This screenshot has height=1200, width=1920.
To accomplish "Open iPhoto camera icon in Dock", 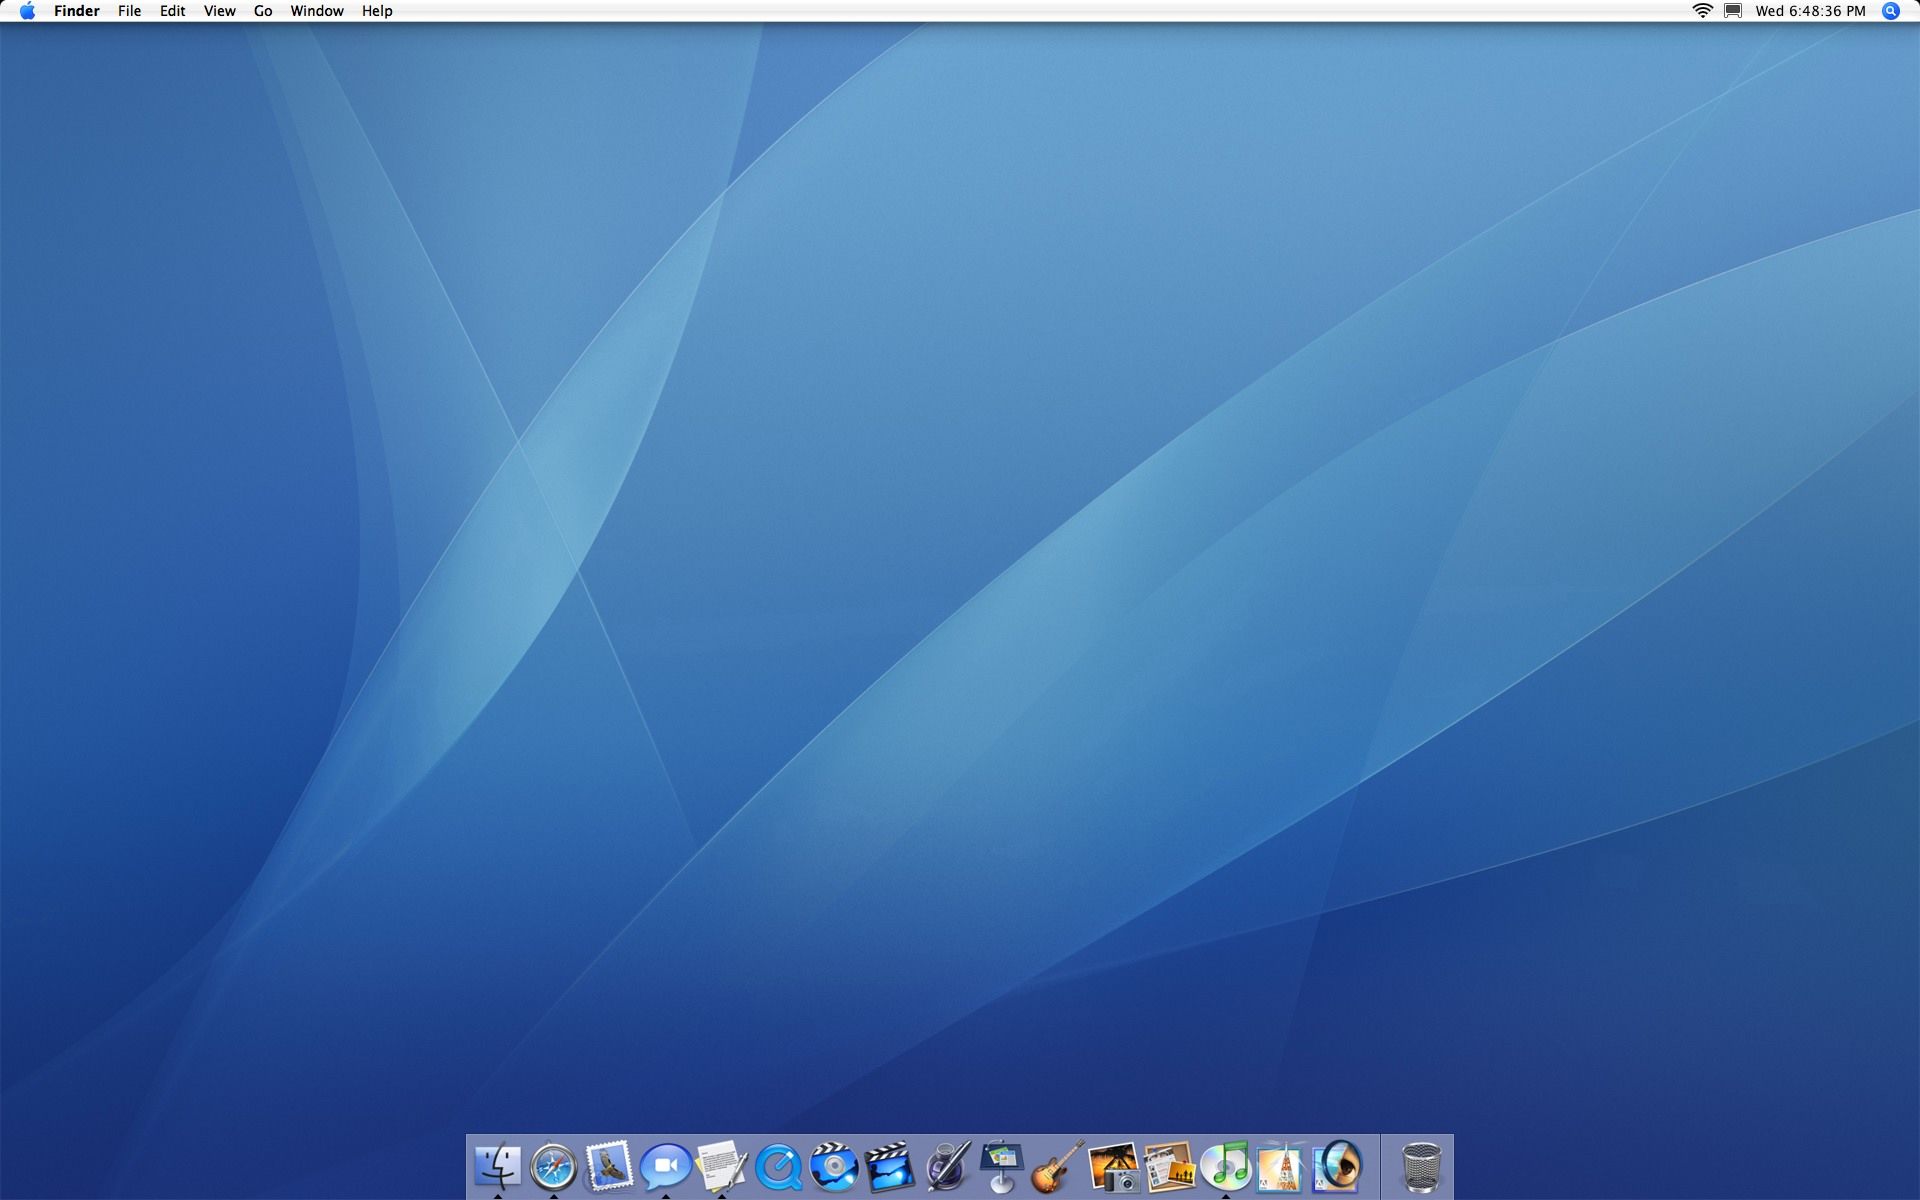I will click(x=1113, y=1166).
